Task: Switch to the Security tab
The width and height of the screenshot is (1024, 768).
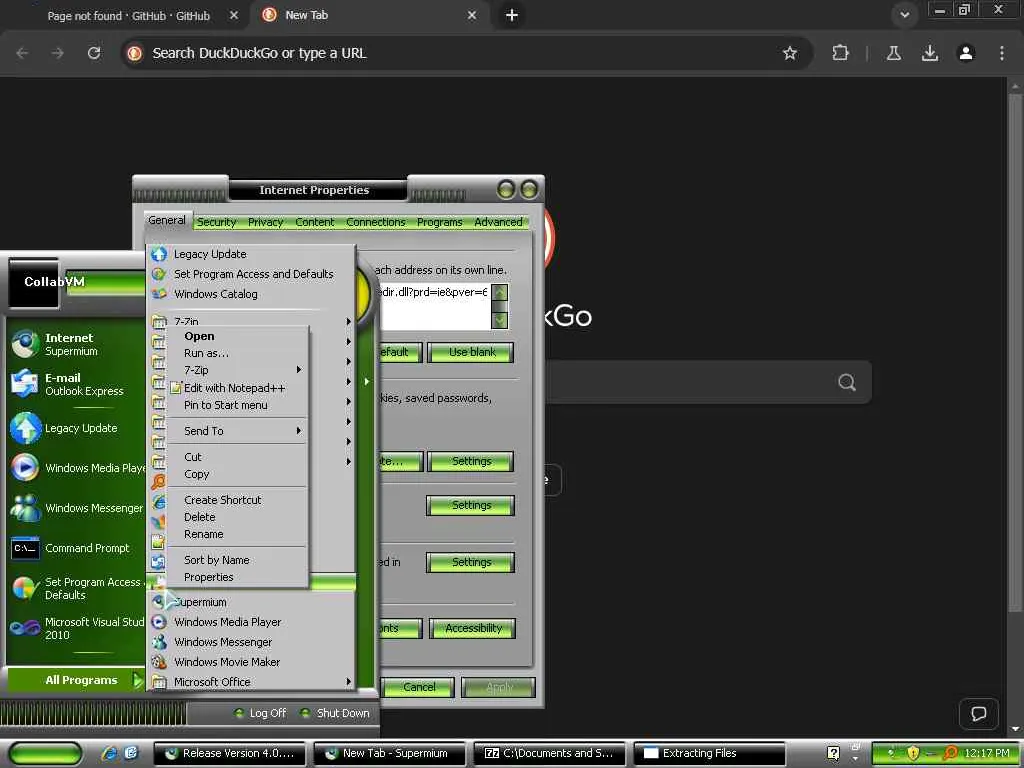Action: coord(216,222)
